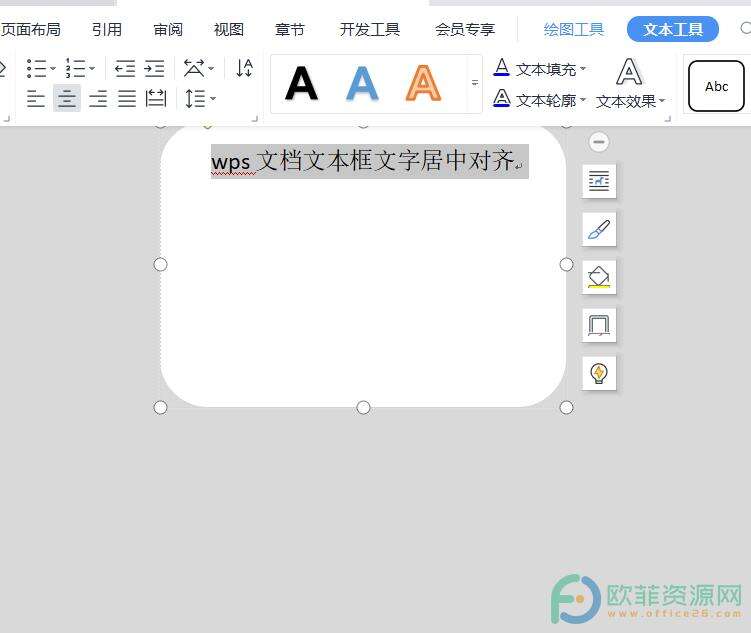Click the 文本效果 button
Image resolution: width=751 pixels, height=633 pixels.
626,83
